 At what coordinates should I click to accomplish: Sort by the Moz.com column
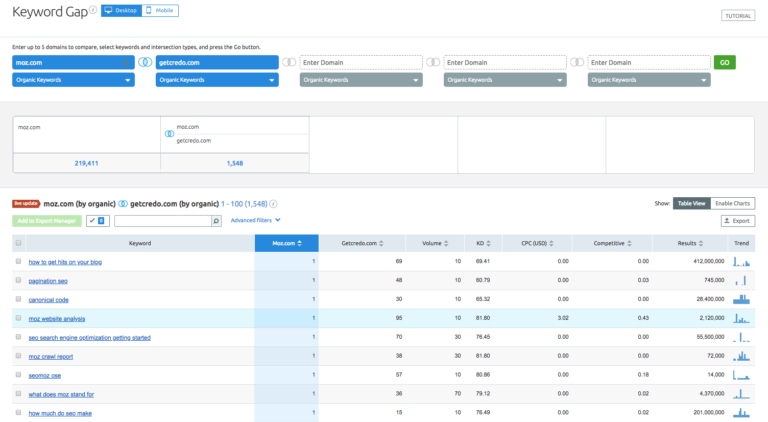pos(287,243)
